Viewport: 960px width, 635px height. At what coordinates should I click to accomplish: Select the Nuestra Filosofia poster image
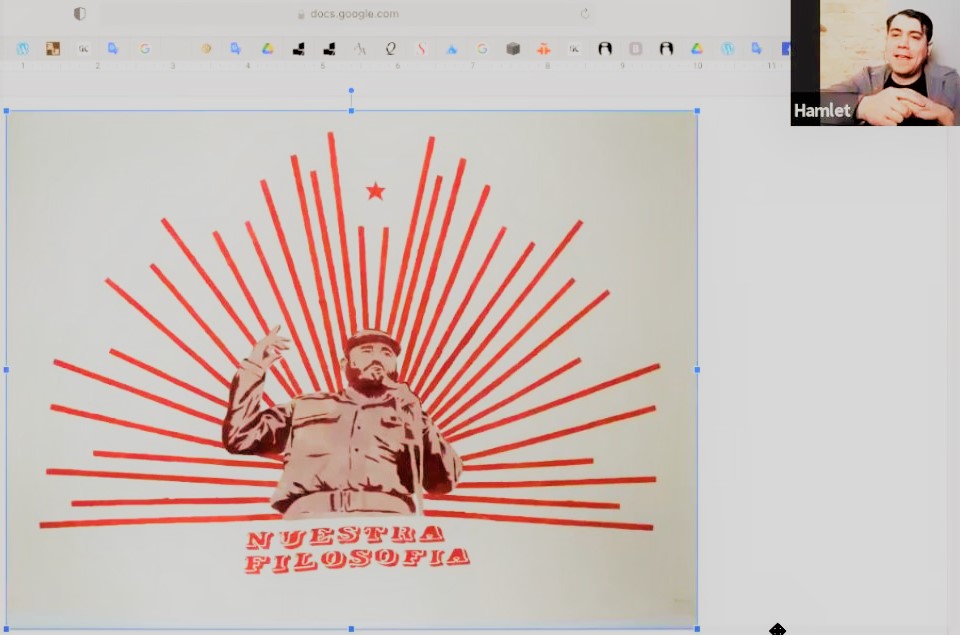(350, 370)
